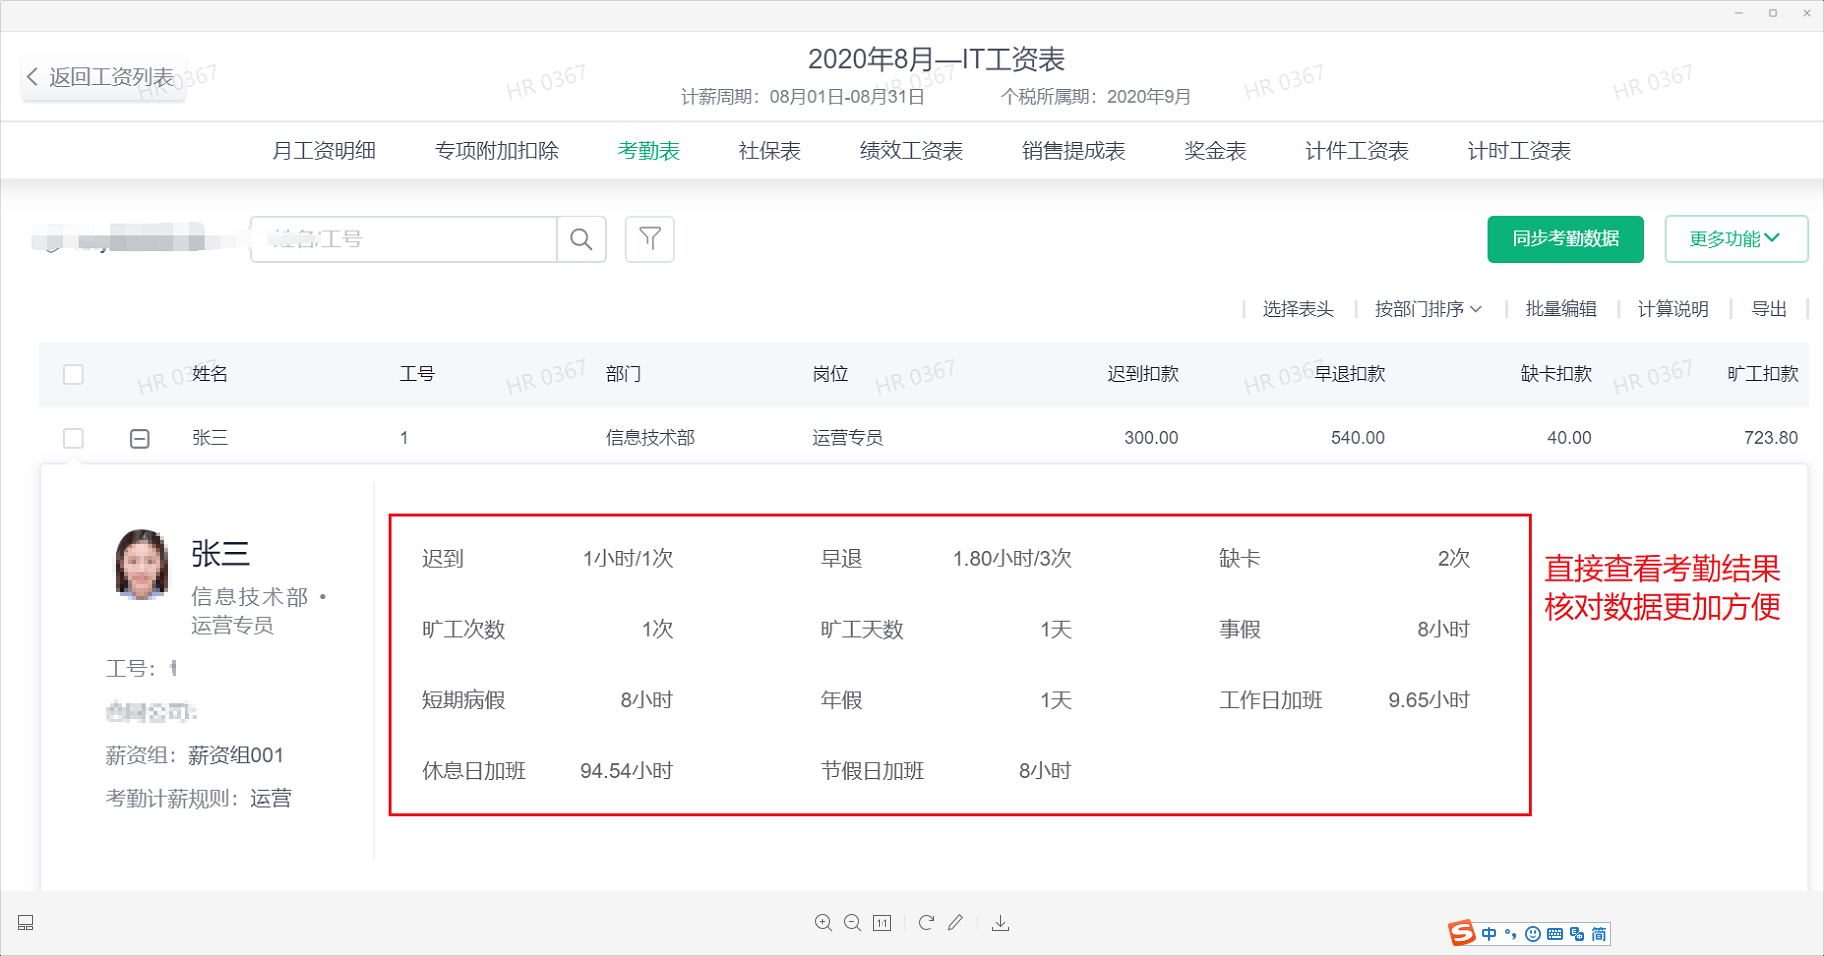Click 计算说明 link
The width and height of the screenshot is (1824, 956).
tap(1673, 309)
